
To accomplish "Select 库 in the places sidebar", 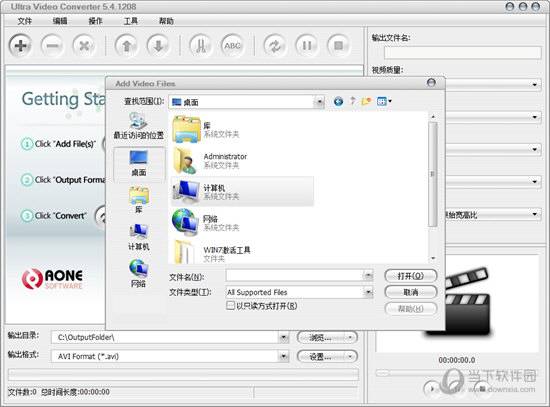I will 139,200.
